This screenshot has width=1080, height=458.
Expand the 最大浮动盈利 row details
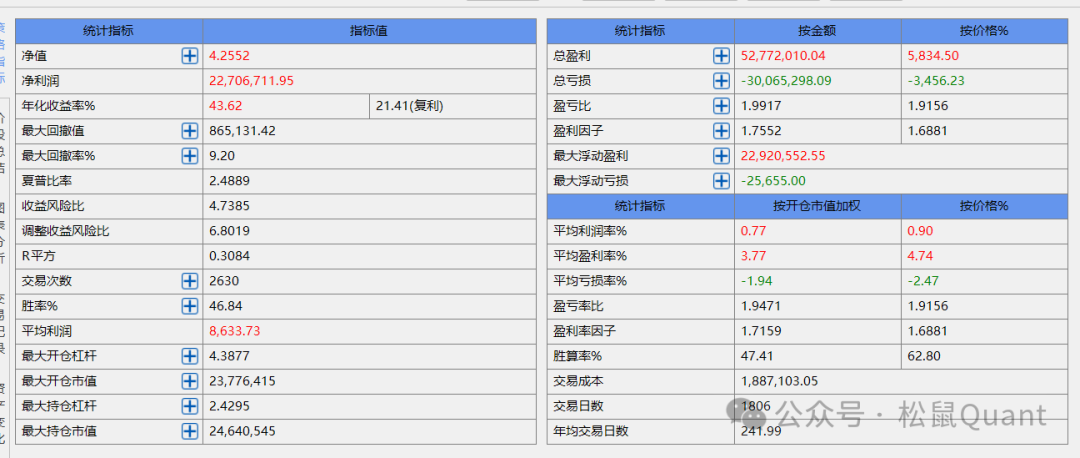(x=721, y=156)
